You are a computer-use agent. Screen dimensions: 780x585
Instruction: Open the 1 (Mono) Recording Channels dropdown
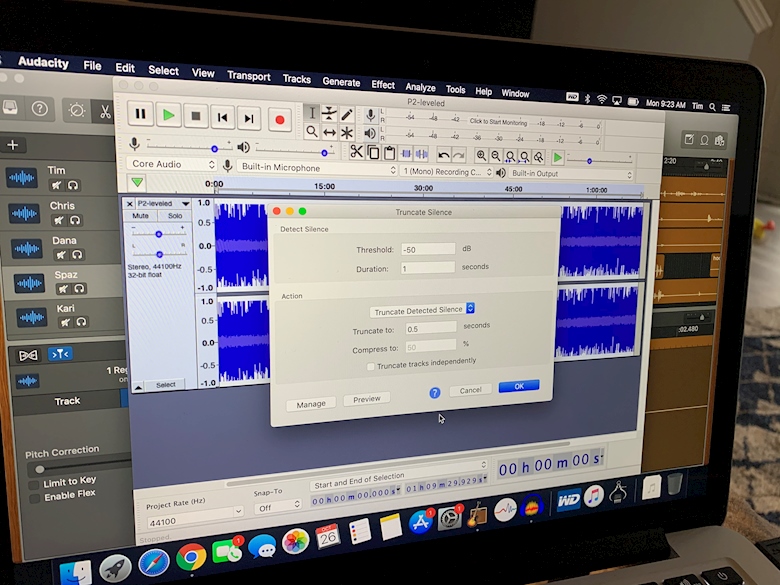[446, 172]
